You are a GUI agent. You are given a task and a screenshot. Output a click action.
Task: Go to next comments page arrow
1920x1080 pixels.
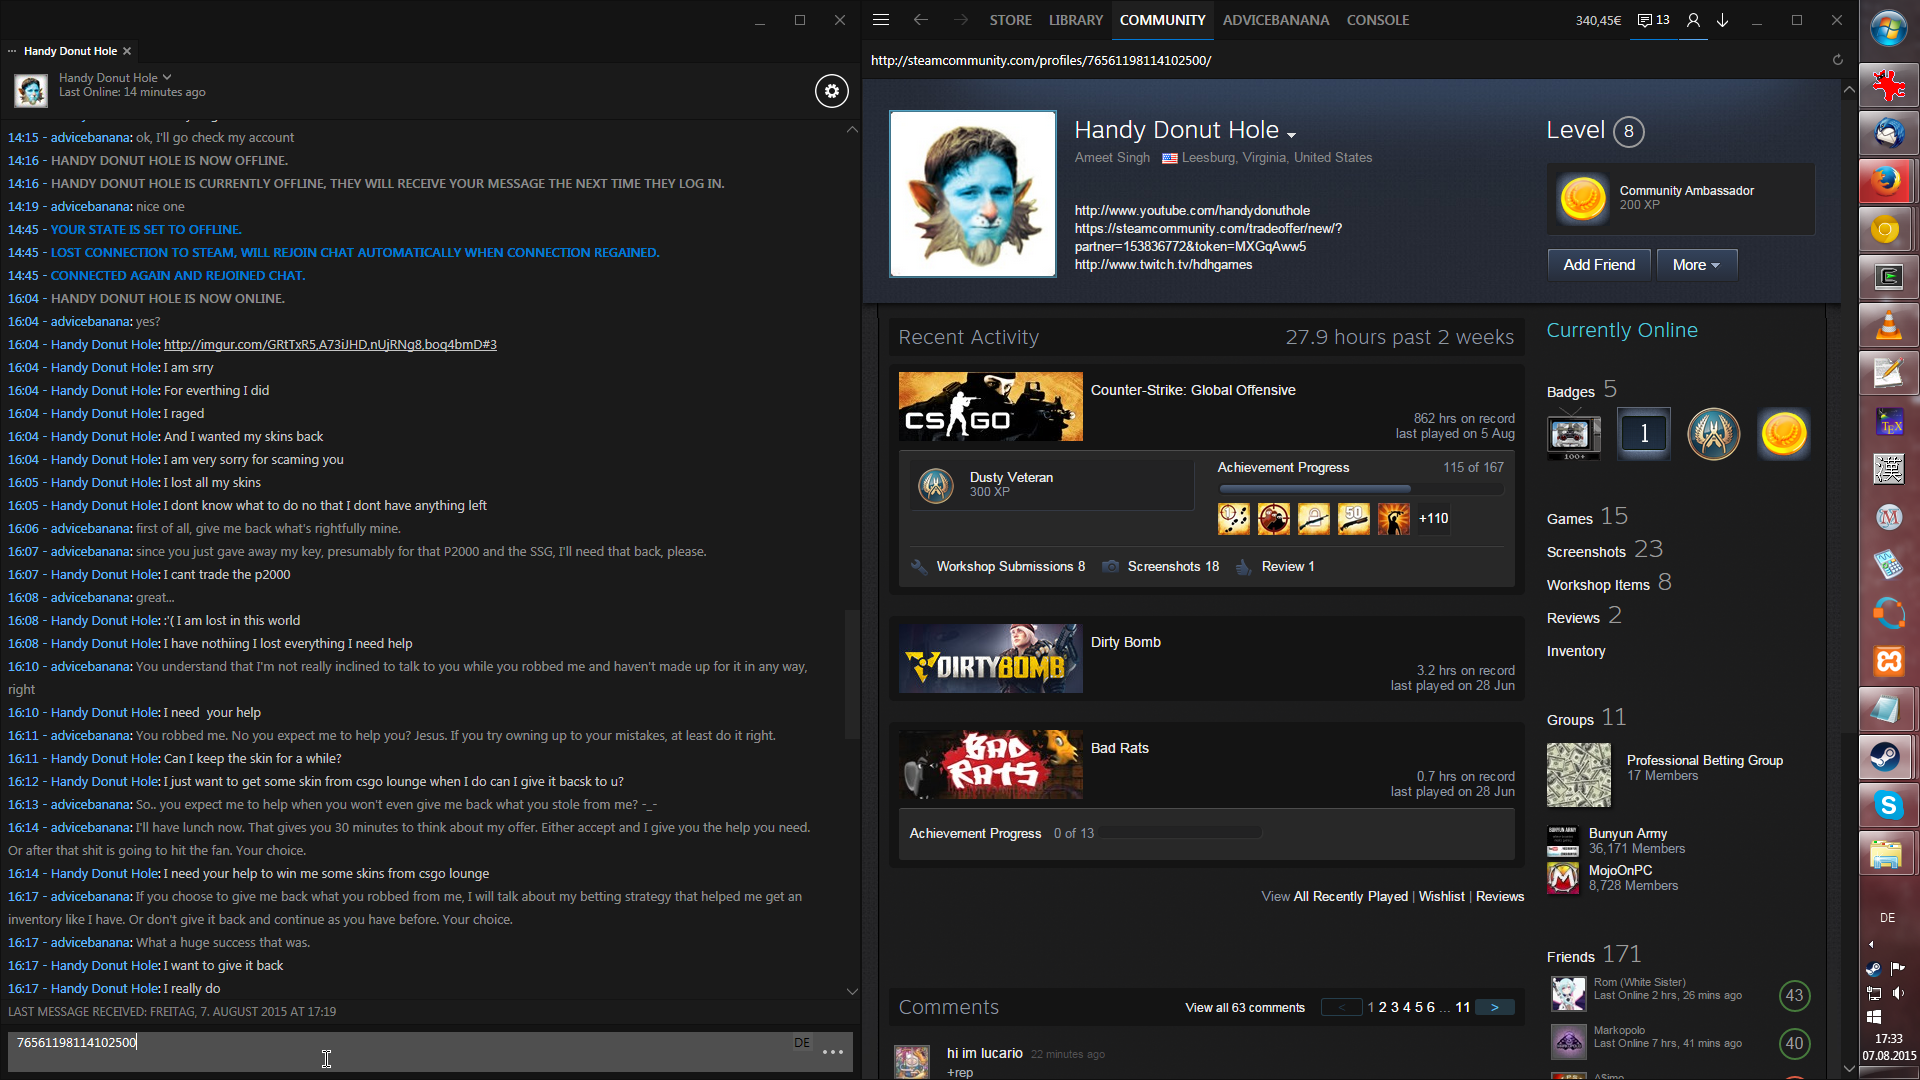tap(1494, 1007)
